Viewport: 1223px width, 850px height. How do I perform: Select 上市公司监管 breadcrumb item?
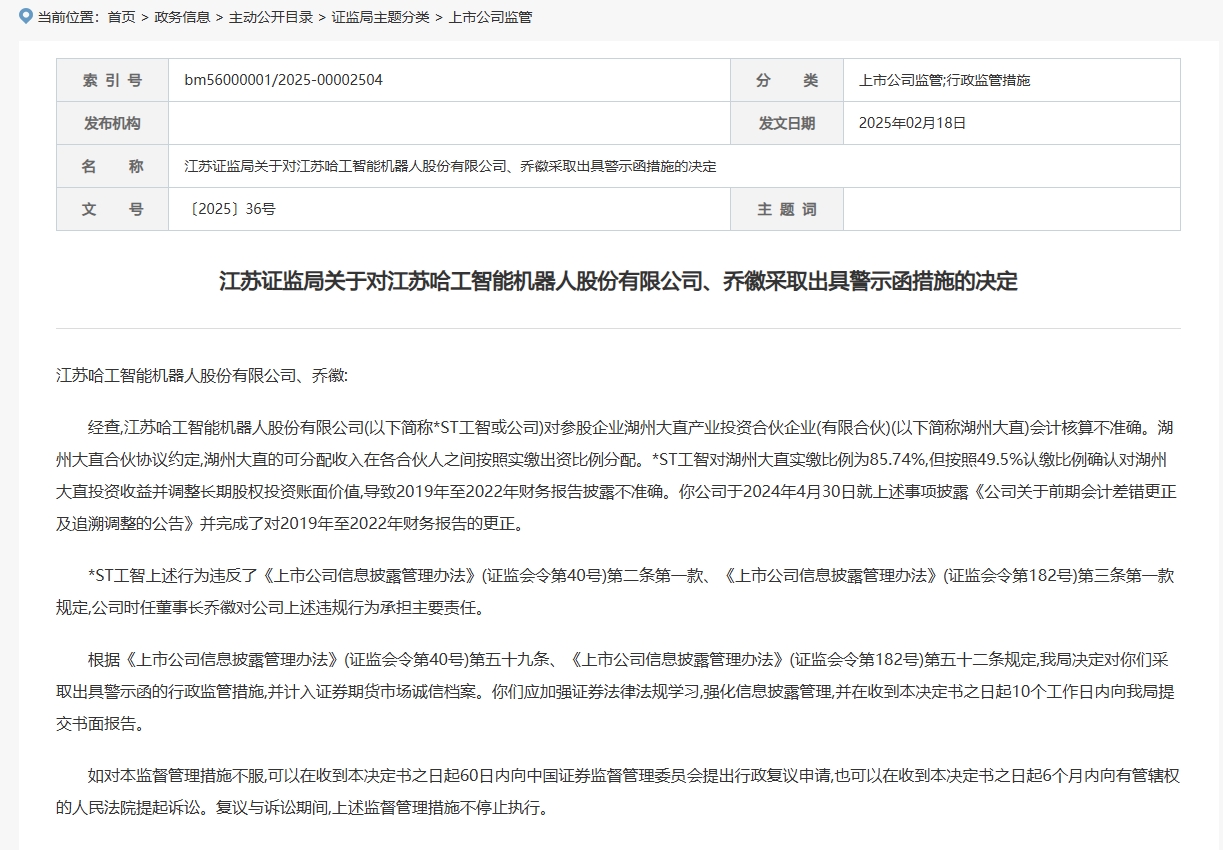coord(490,17)
